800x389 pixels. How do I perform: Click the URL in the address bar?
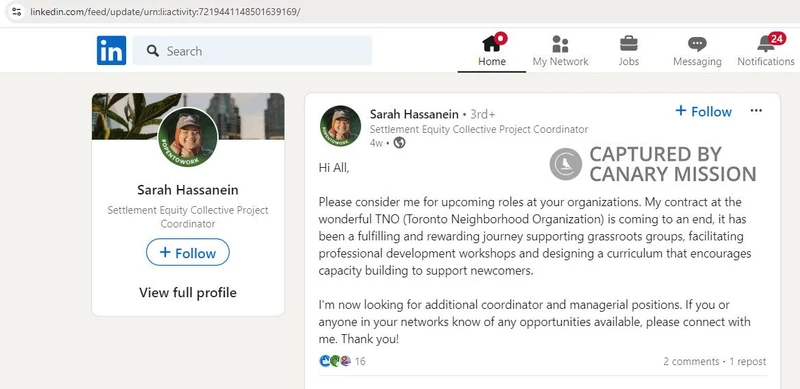tap(165, 11)
